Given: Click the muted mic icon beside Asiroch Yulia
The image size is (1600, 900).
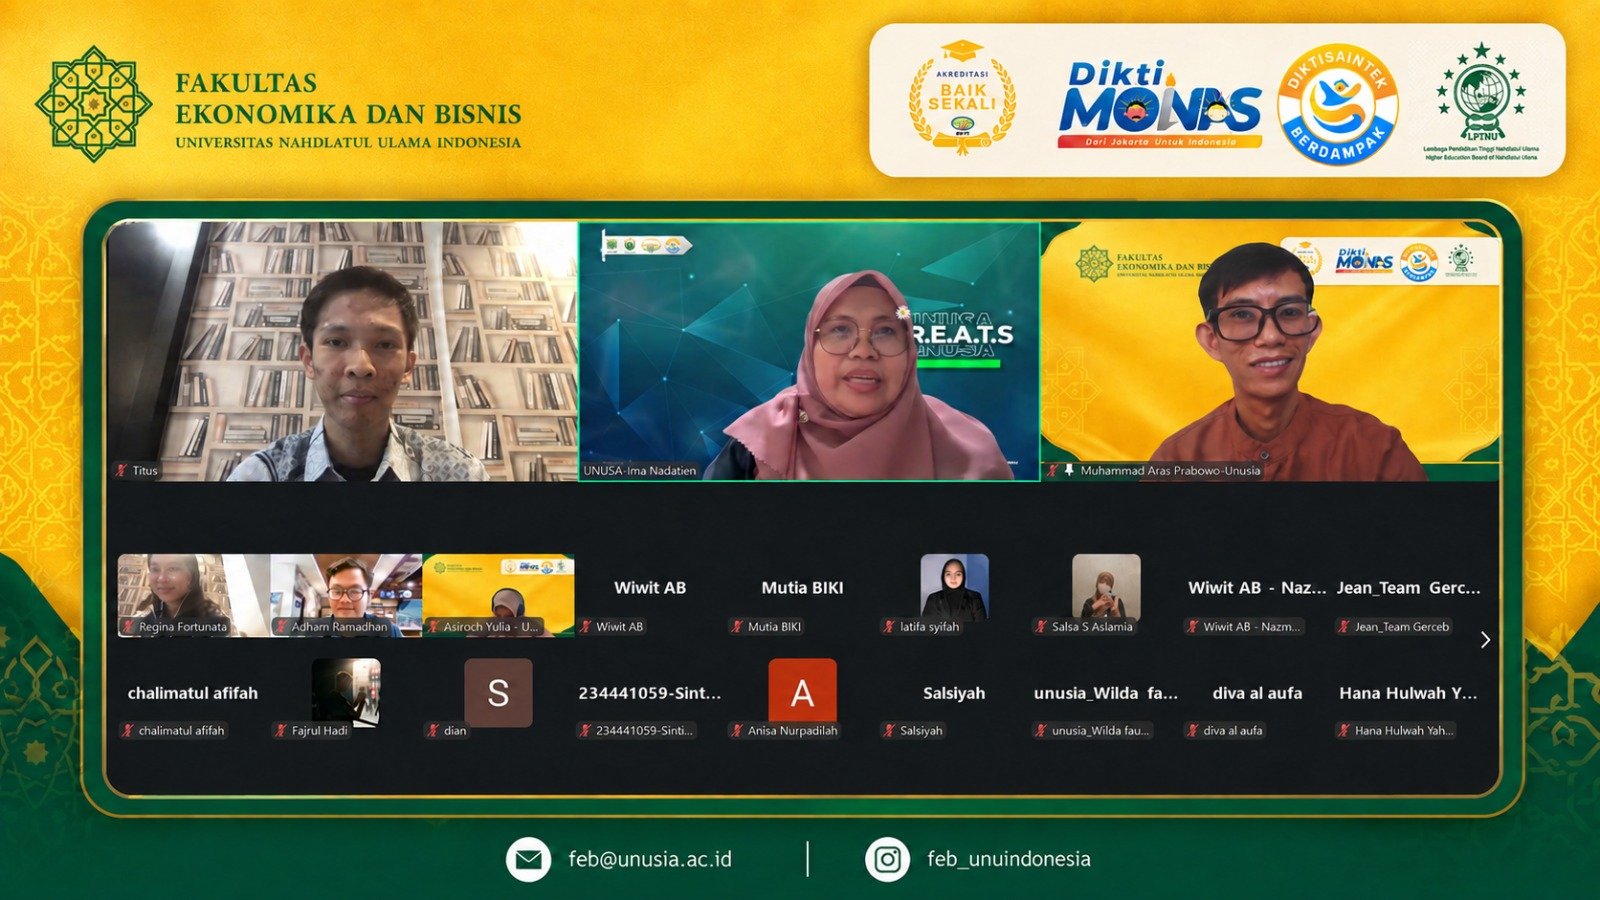Looking at the screenshot, I should pos(433,627).
